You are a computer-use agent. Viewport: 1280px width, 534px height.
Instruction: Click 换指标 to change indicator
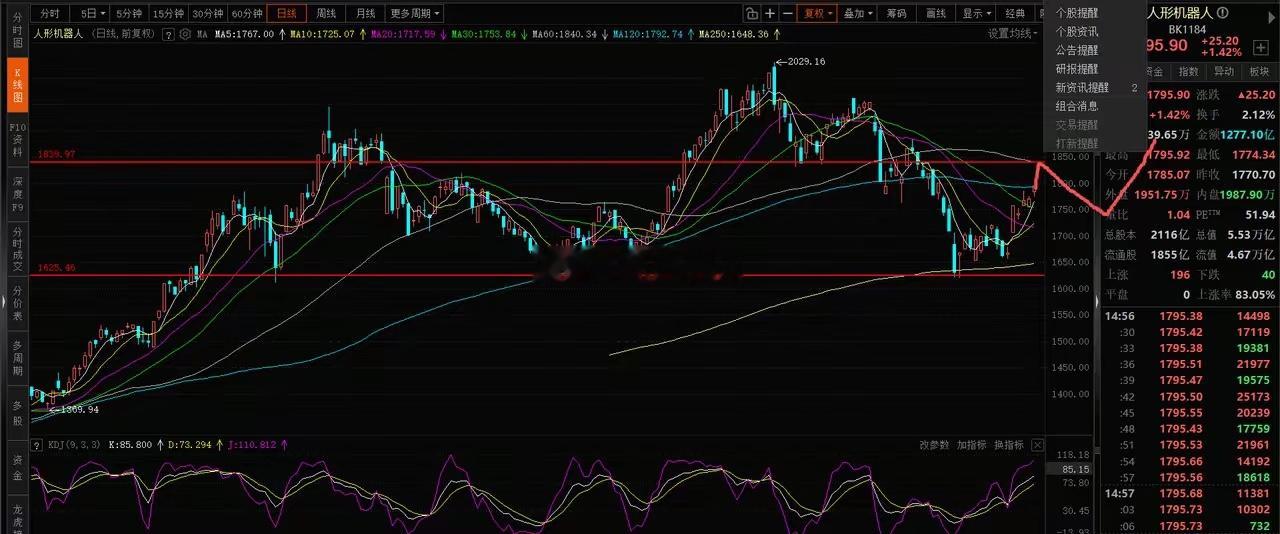[1009, 445]
